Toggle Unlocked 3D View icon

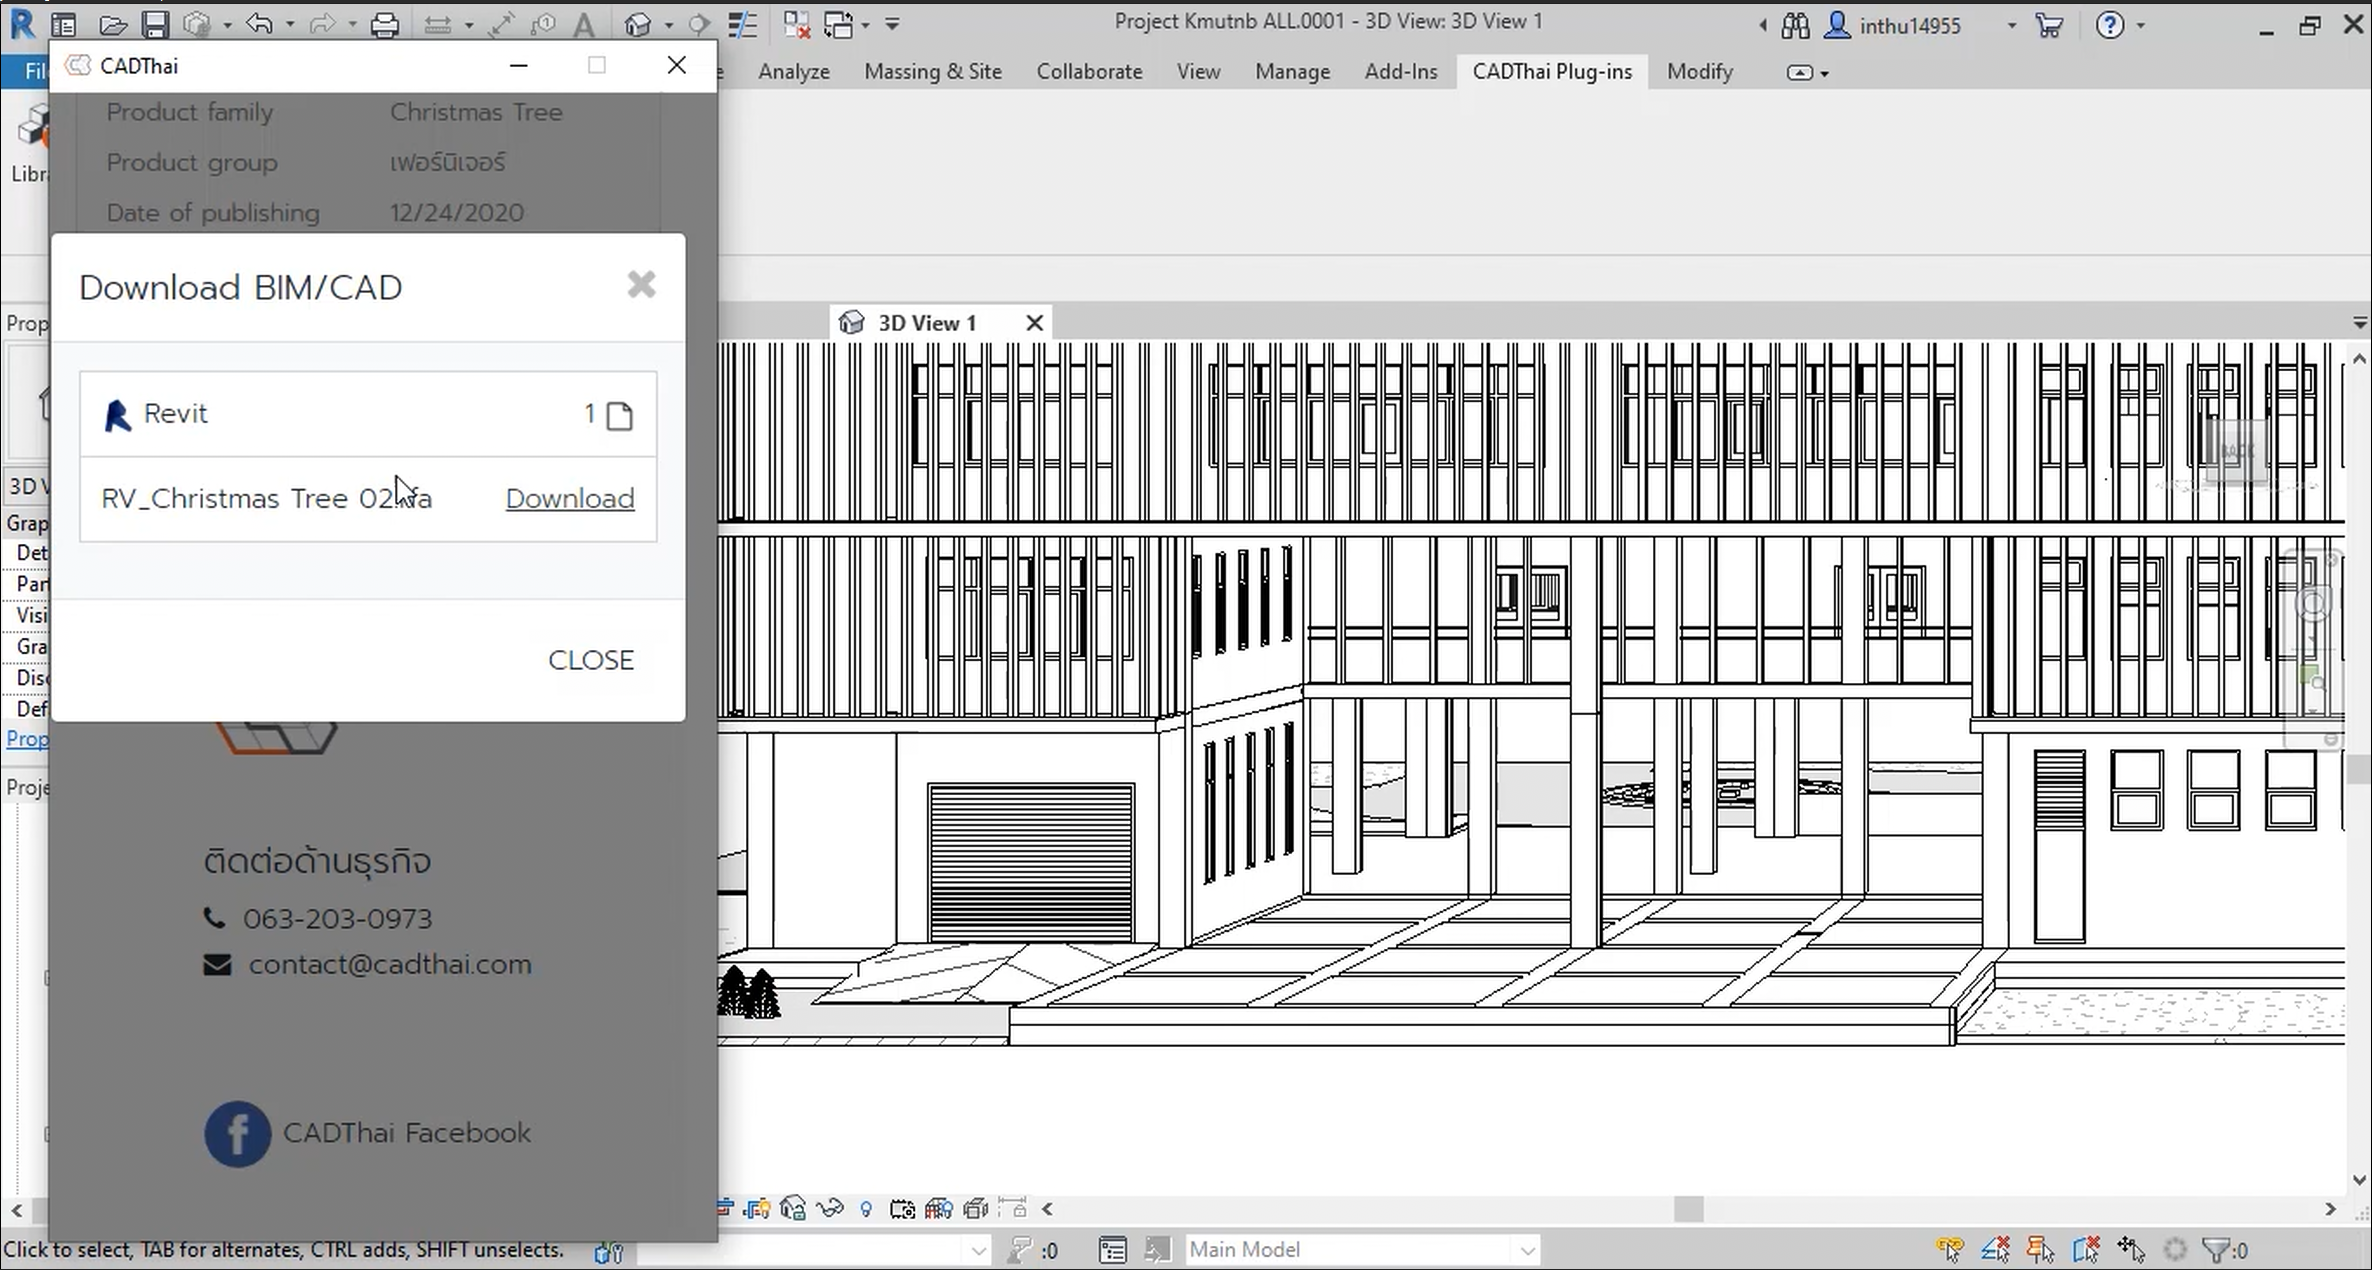click(793, 1209)
